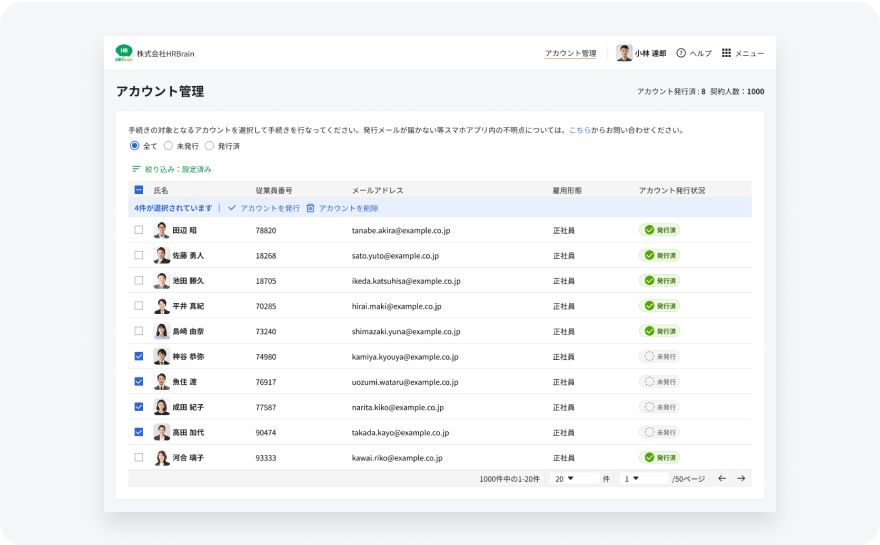The width and height of the screenshot is (880, 545).
Task: Open the page number dropdown showing 1
Action: click(x=642, y=479)
